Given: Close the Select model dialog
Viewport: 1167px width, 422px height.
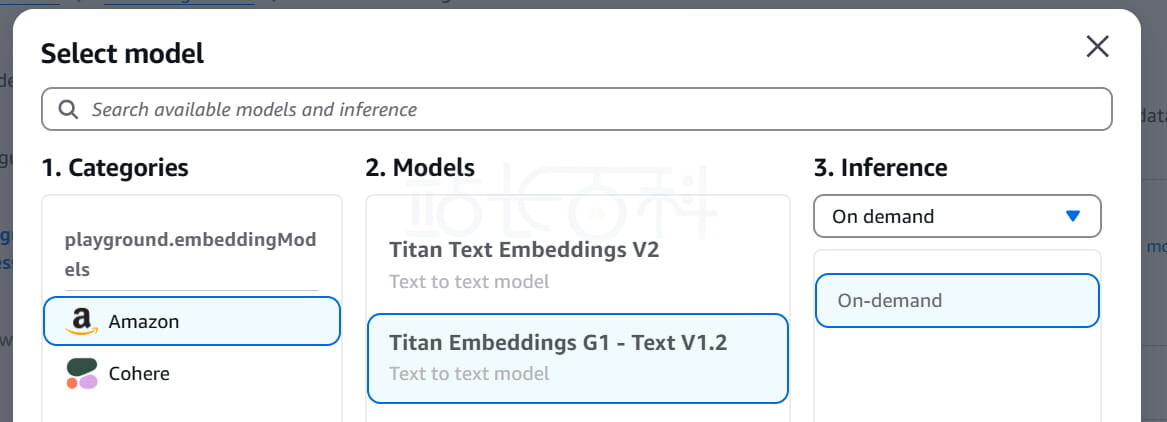Looking at the screenshot, I should (1097, 47).
